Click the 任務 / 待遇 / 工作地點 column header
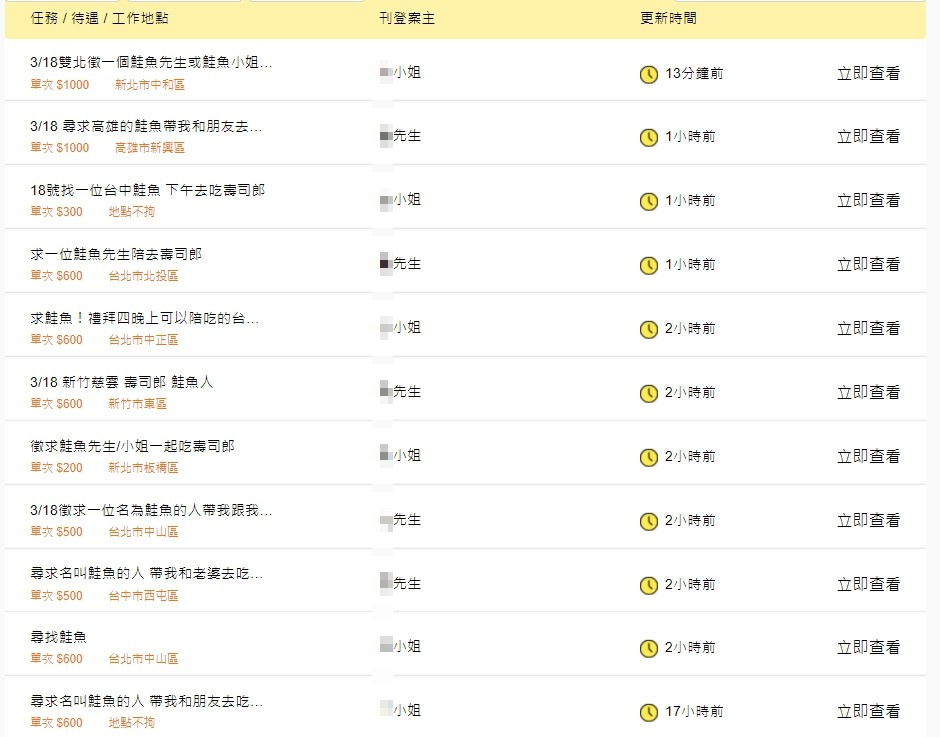 point(100,19)
